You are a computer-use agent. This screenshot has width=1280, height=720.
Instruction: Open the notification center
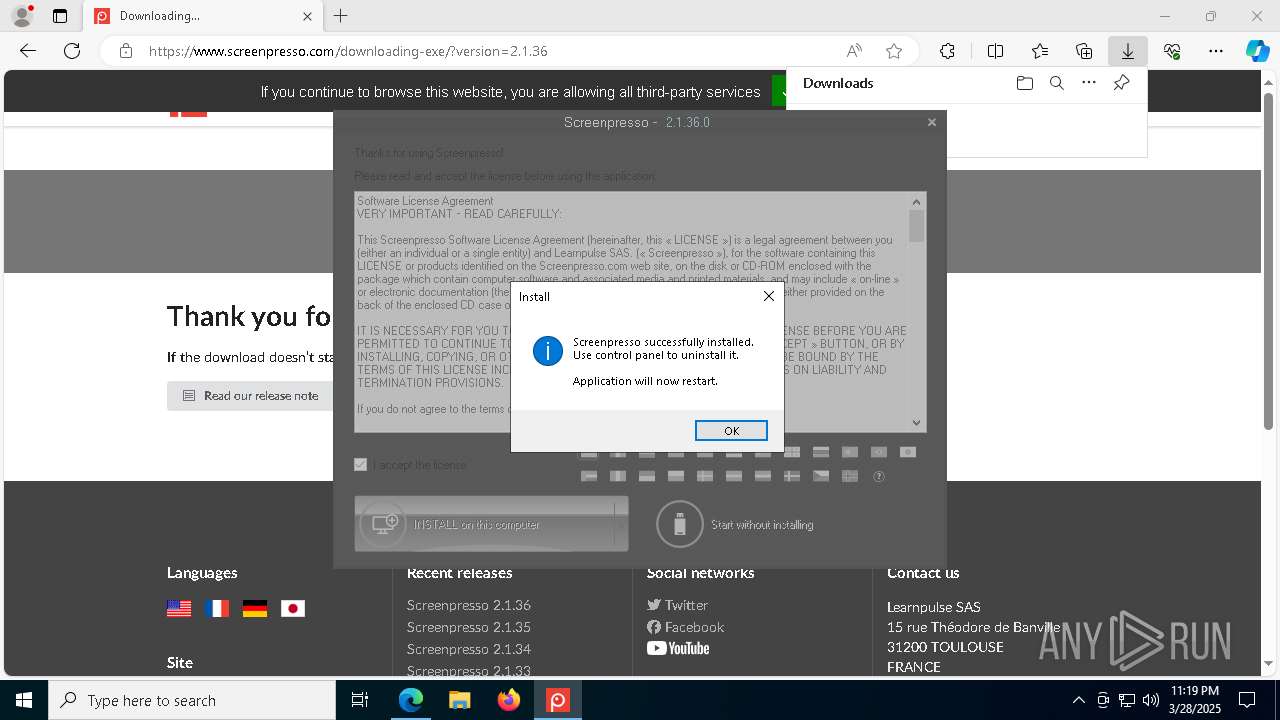(x=1247, y=700)
